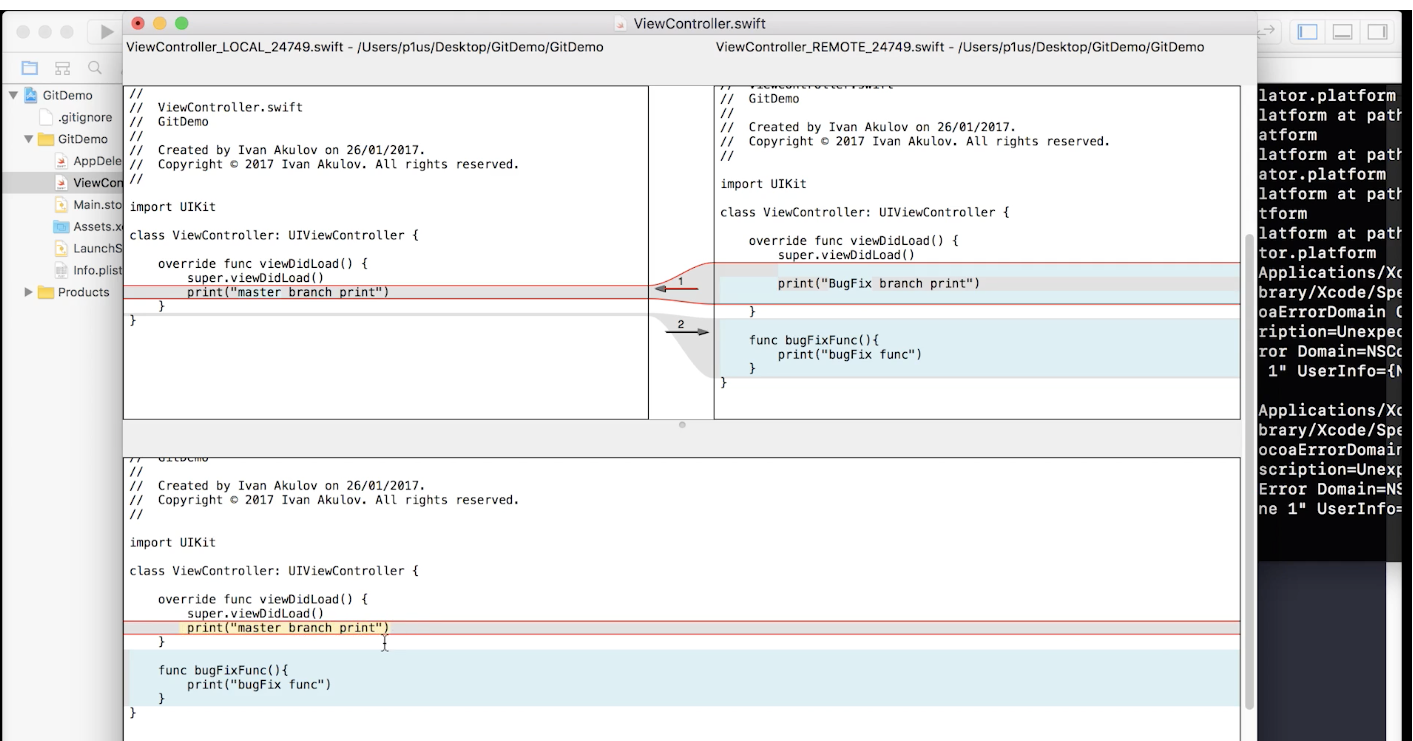Click the version editor arrows icon in Xcode

pos(1268,32)
